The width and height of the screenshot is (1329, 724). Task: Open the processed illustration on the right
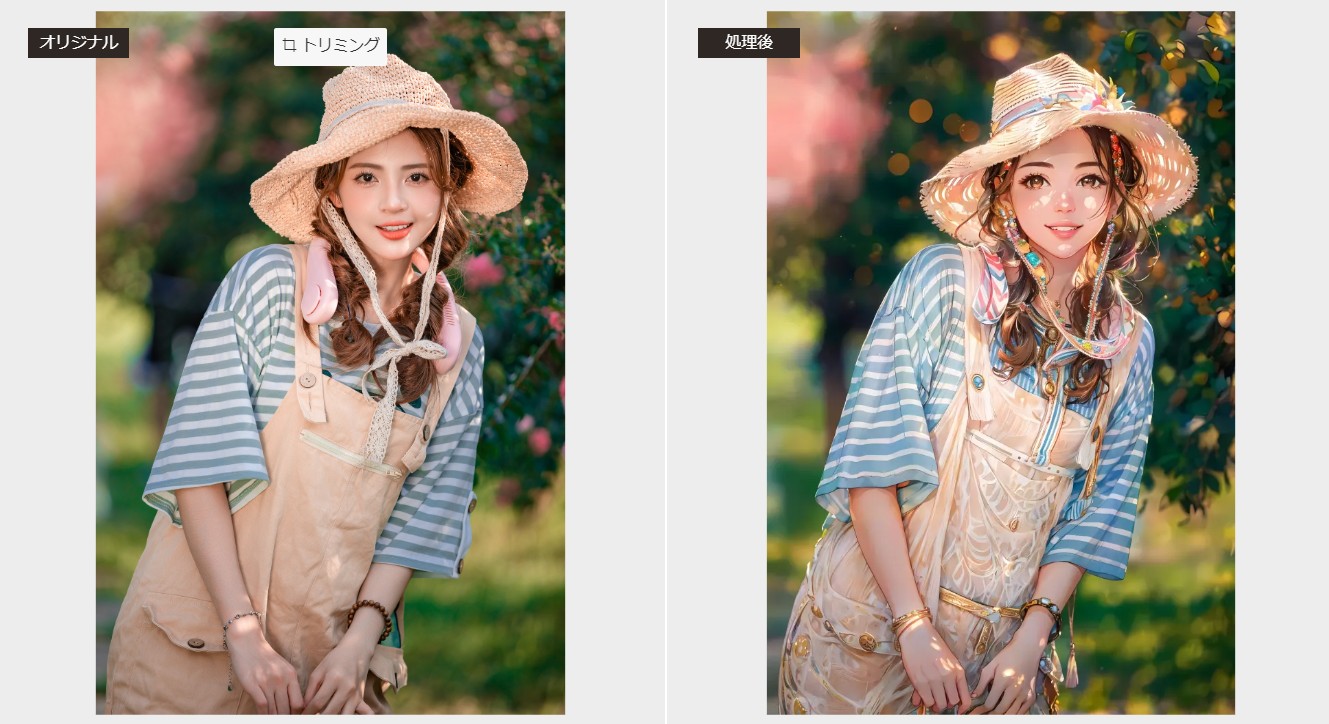click(x=1000, y=363)
